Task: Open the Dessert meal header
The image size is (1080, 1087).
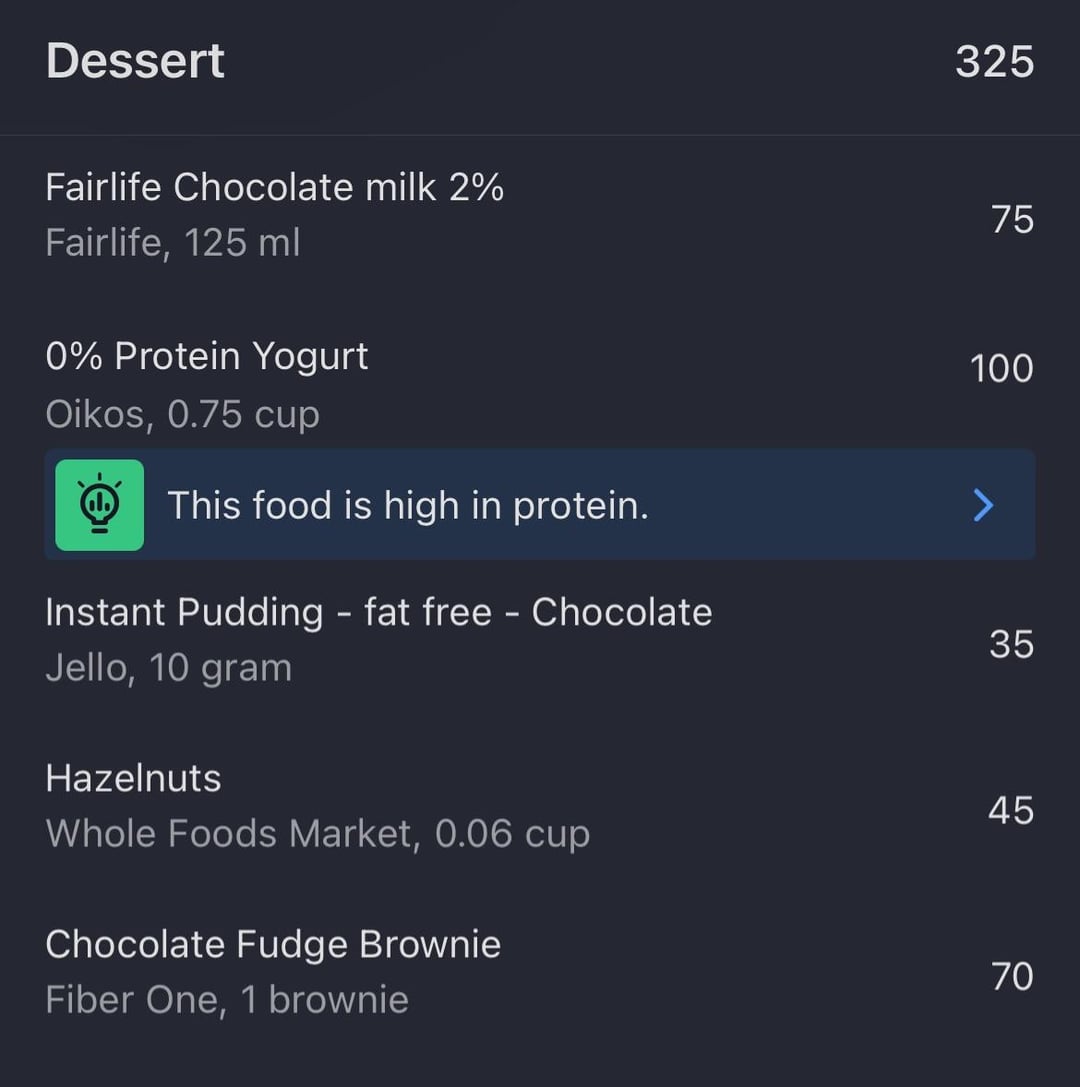Action: coord(136,61)
